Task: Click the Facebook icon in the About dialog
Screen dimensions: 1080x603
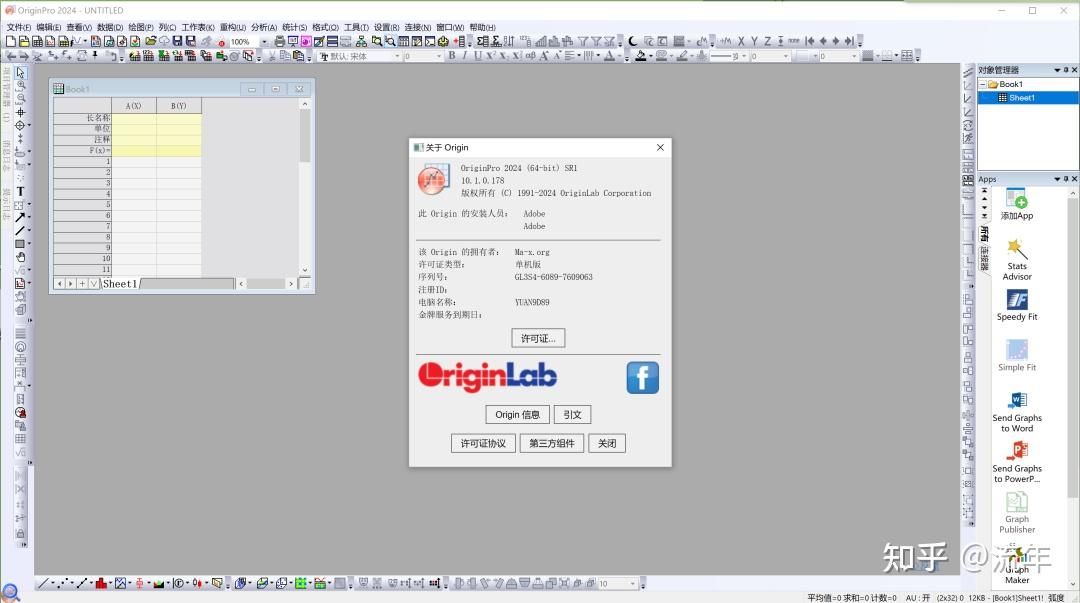Action: tap(642, 377)
